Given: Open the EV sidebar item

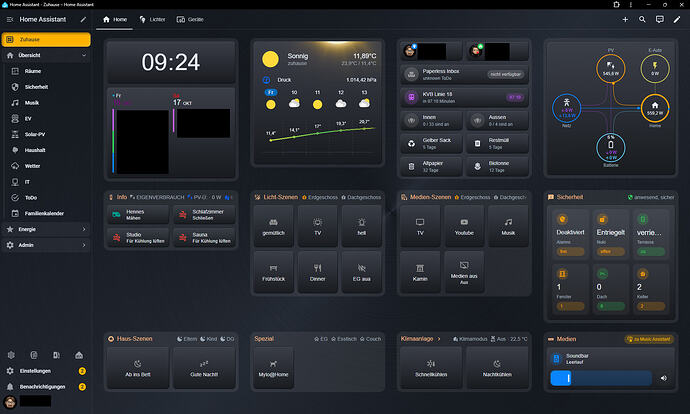Looking at the screenshot, I should pyautogui.click(x=46, y=119).
